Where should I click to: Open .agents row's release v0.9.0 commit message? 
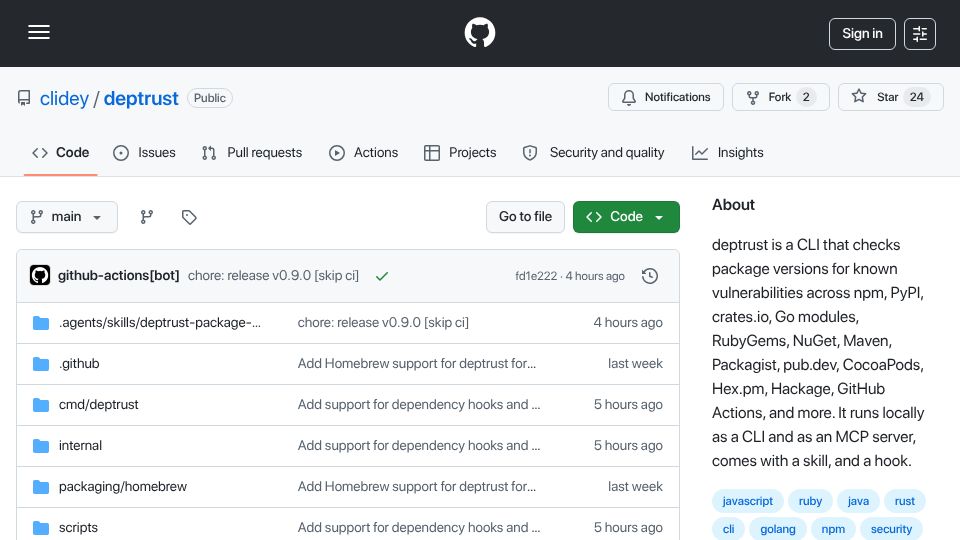tap(383, 323)
